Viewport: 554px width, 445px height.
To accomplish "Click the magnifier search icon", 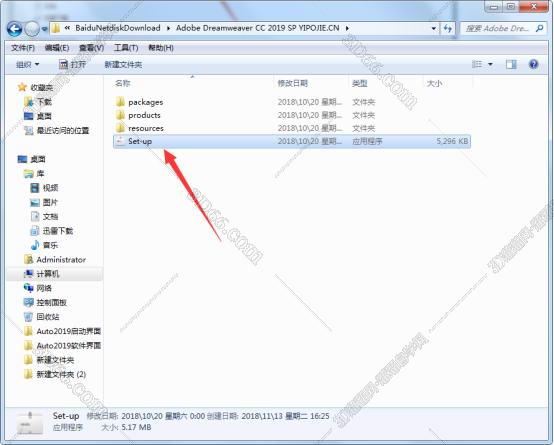I will 539,28.
